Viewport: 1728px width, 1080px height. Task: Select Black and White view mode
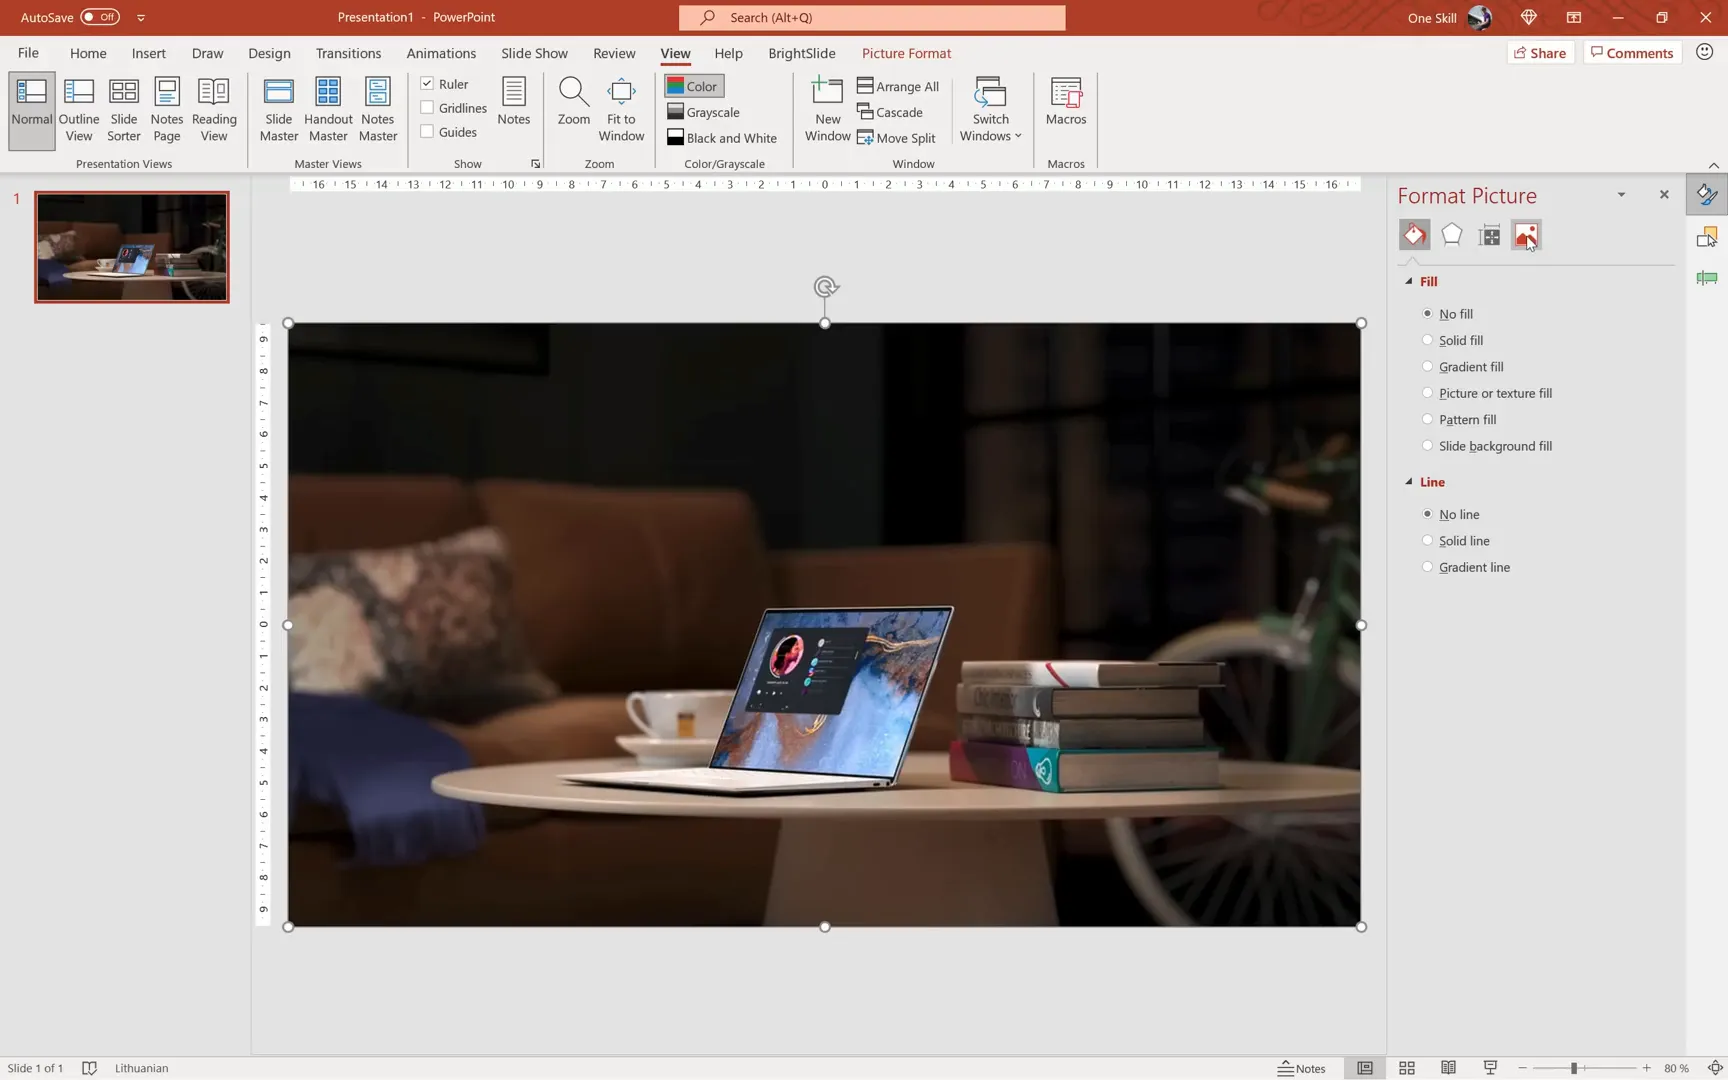click(x=722, y=138)
